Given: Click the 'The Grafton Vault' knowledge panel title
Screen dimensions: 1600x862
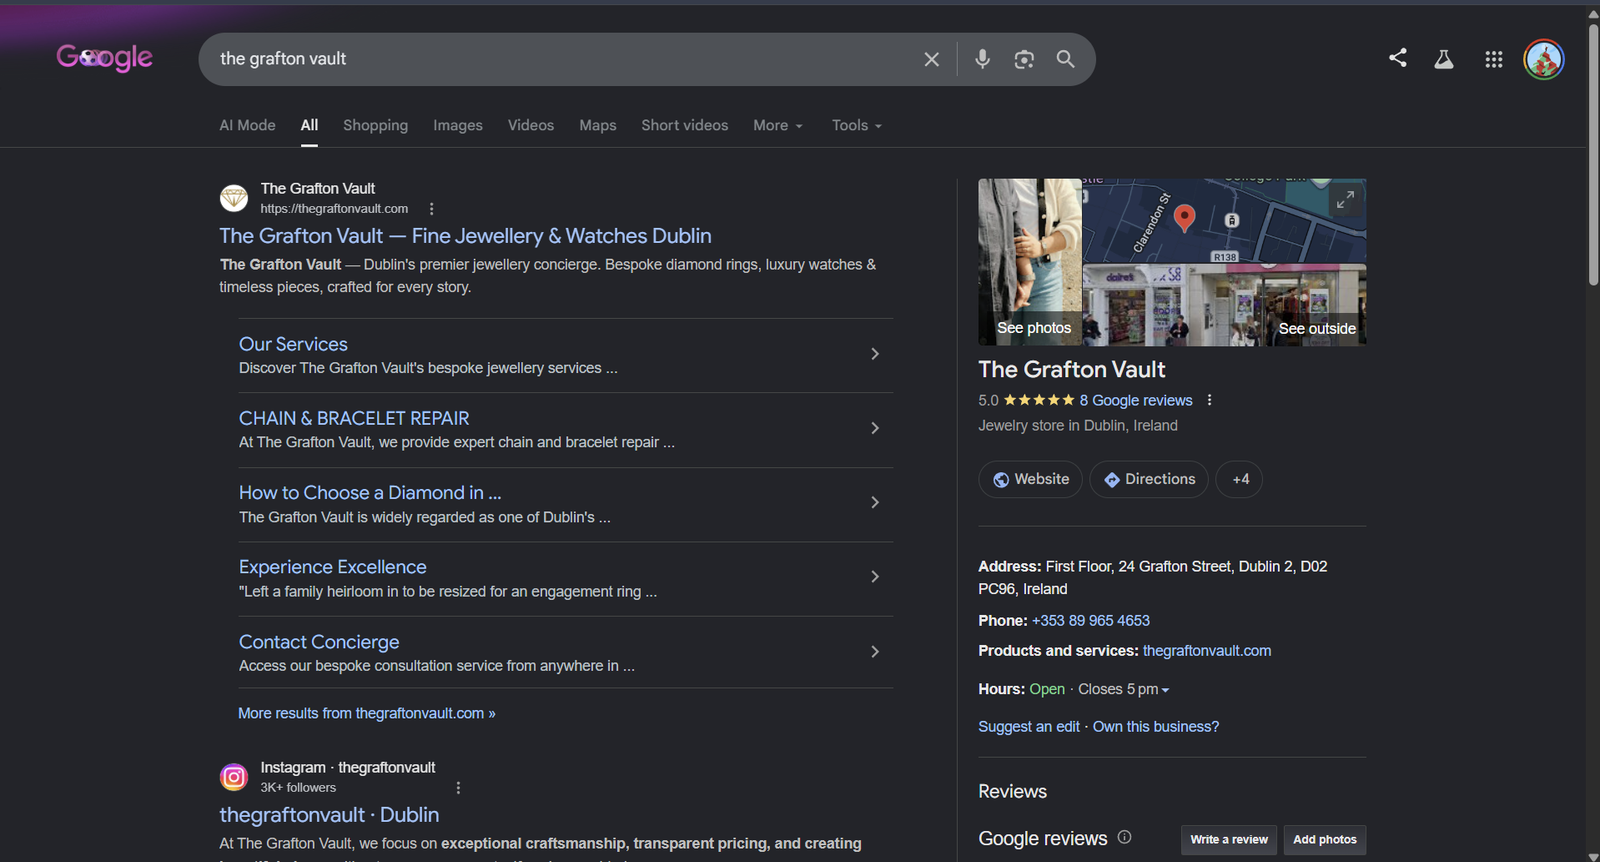Looking at the screenshot, I should click(x=1072, y=370).
